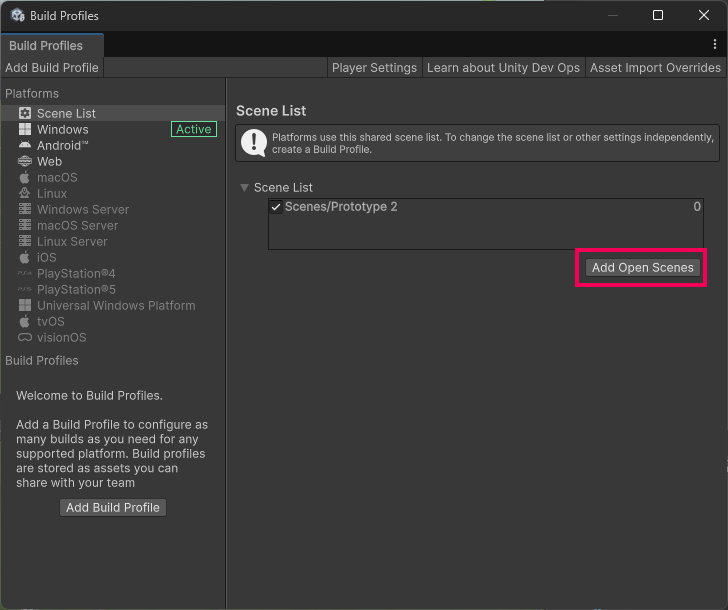Click Add Build Profile in the toolbar
Screen dimensions: 728x610
coord(52,68)
